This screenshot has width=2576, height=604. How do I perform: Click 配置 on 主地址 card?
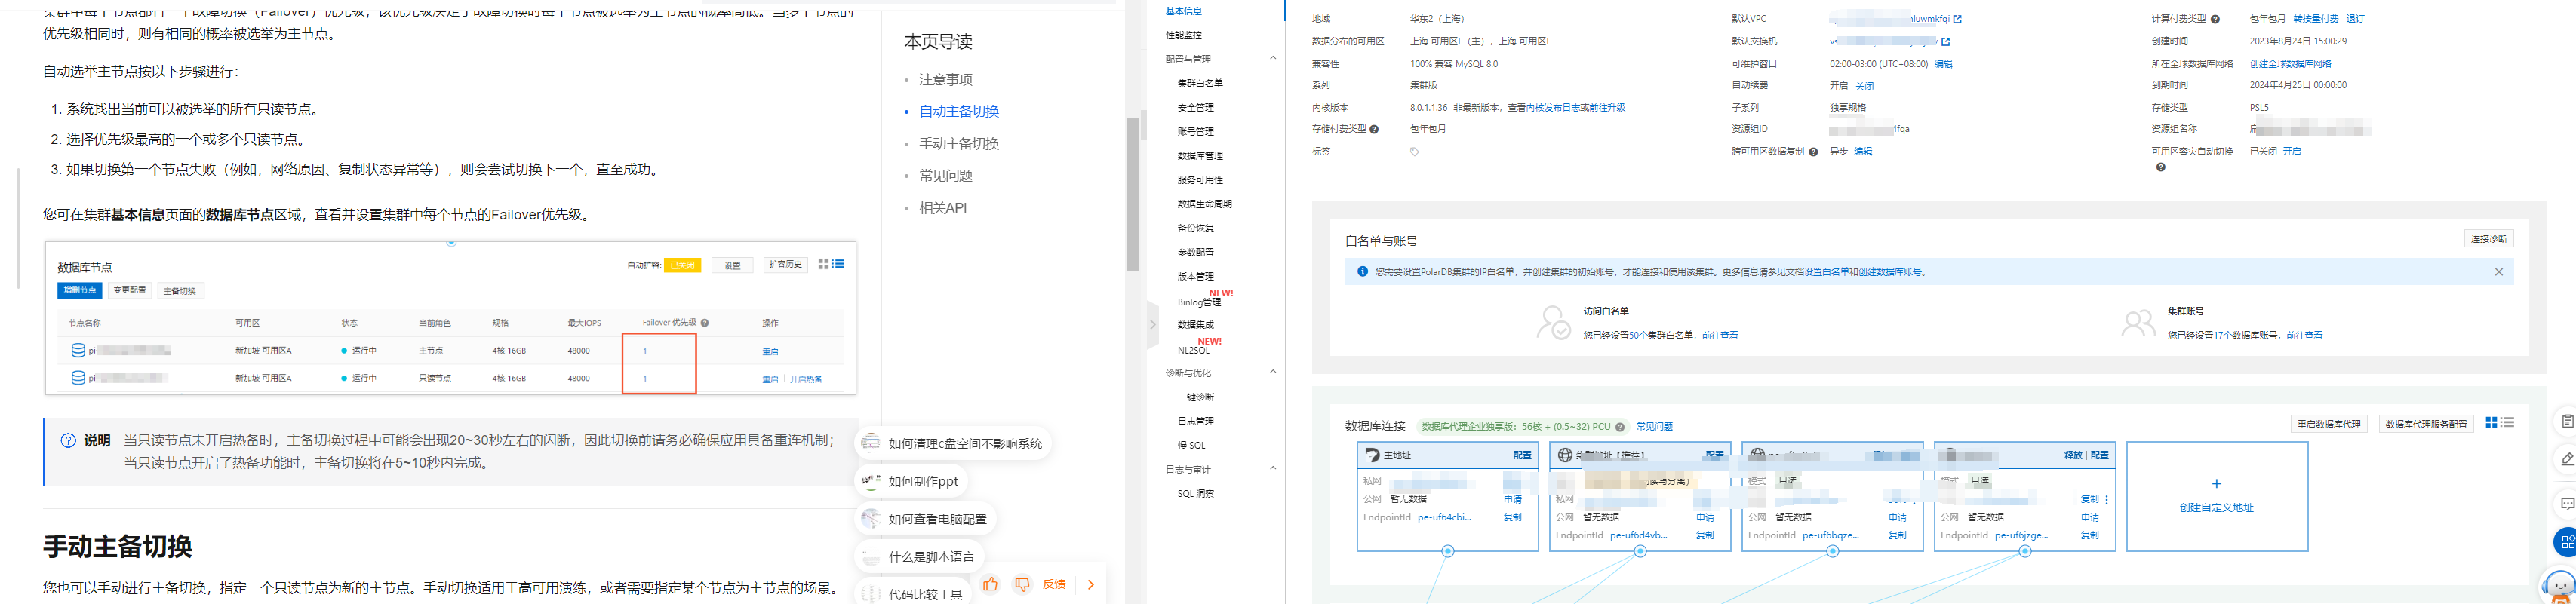[1522, 455]
